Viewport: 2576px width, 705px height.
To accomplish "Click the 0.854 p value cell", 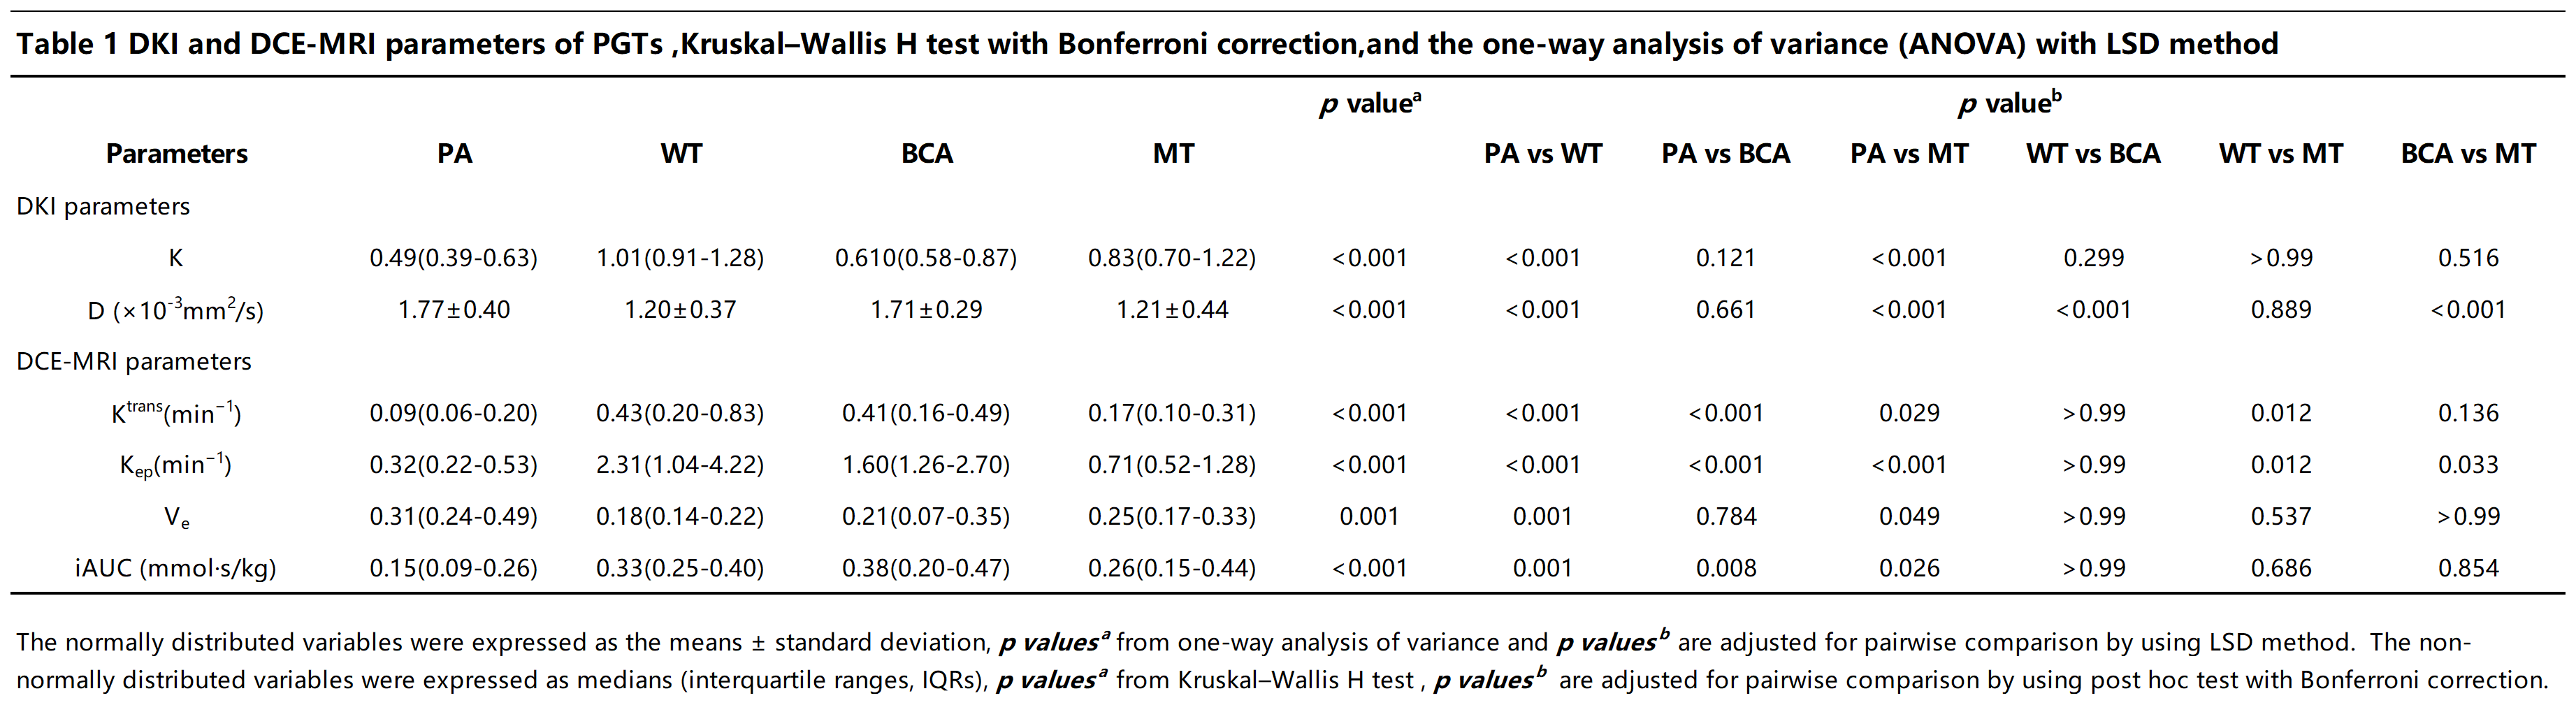I will tap(2468, 569).
